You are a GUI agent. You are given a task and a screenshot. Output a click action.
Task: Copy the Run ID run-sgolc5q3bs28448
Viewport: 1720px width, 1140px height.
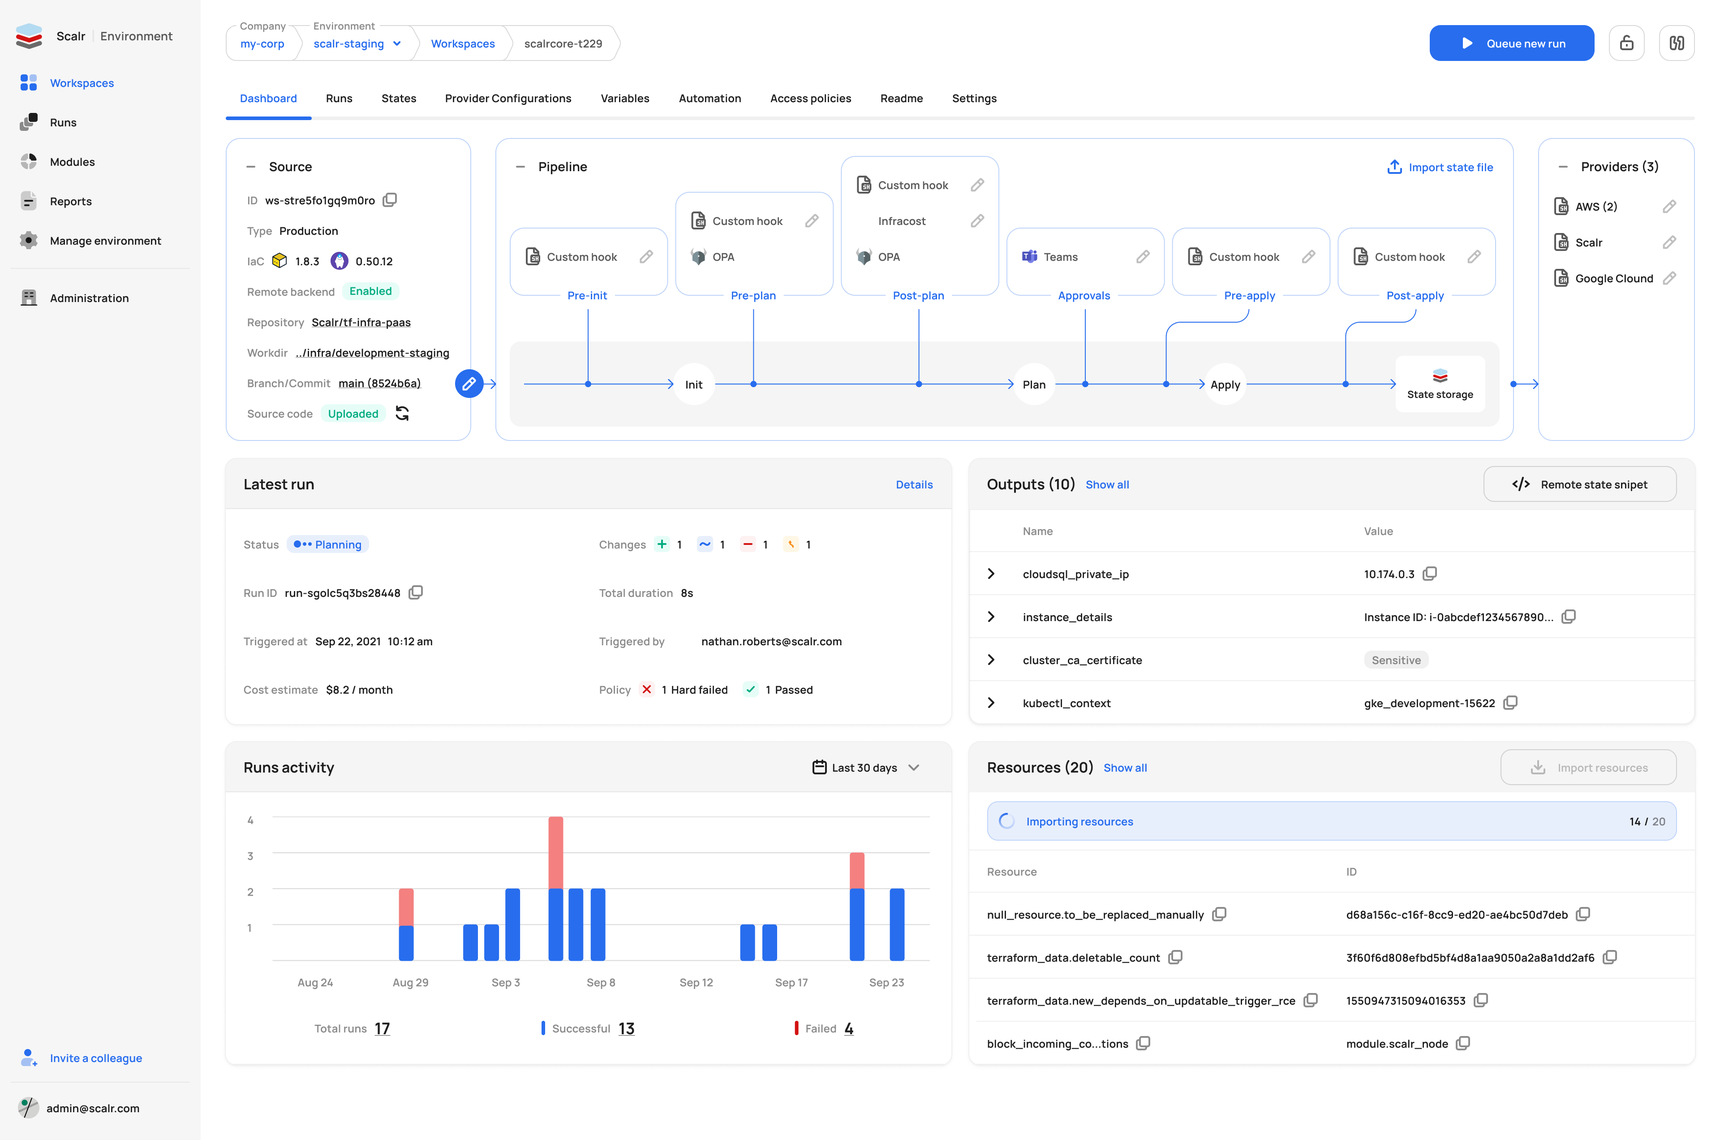(416, 593)
